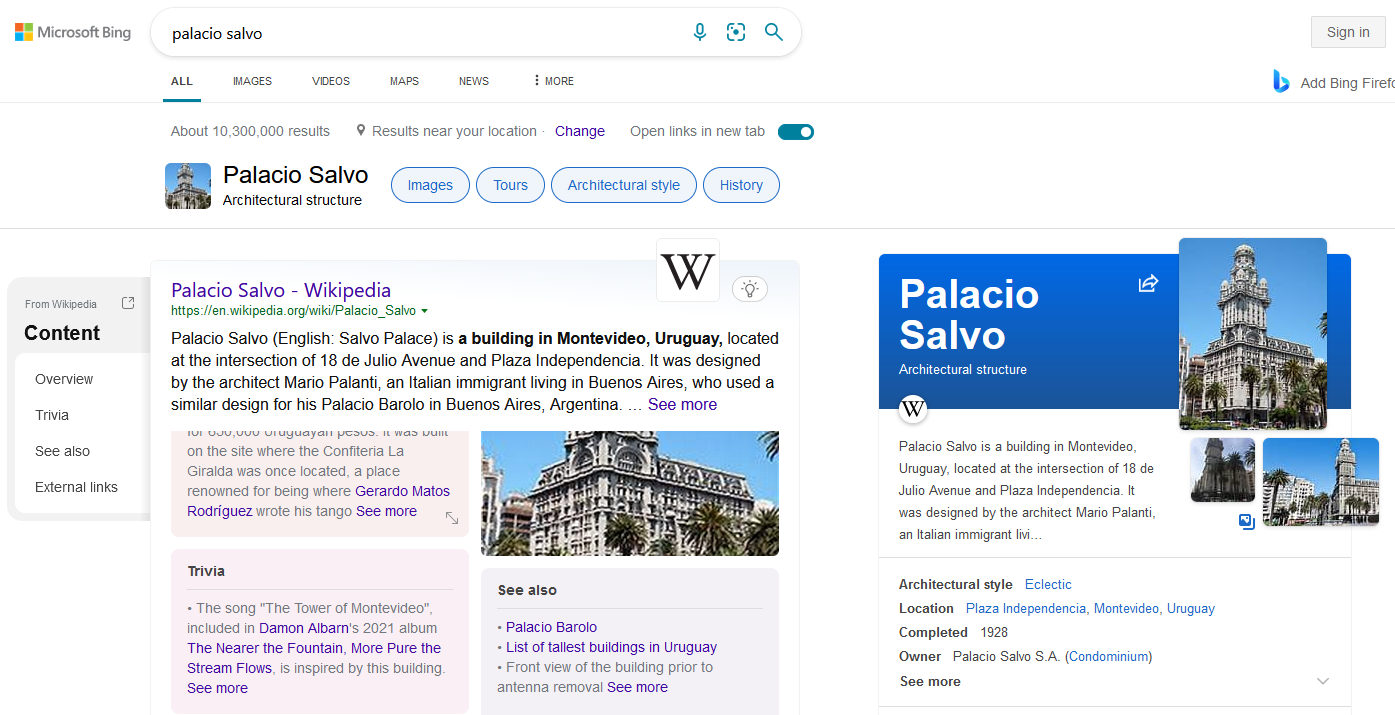Switch to the NEWS tab
Image resolution: width=1395 pixels, height=715 pixels.
(474, 81)
